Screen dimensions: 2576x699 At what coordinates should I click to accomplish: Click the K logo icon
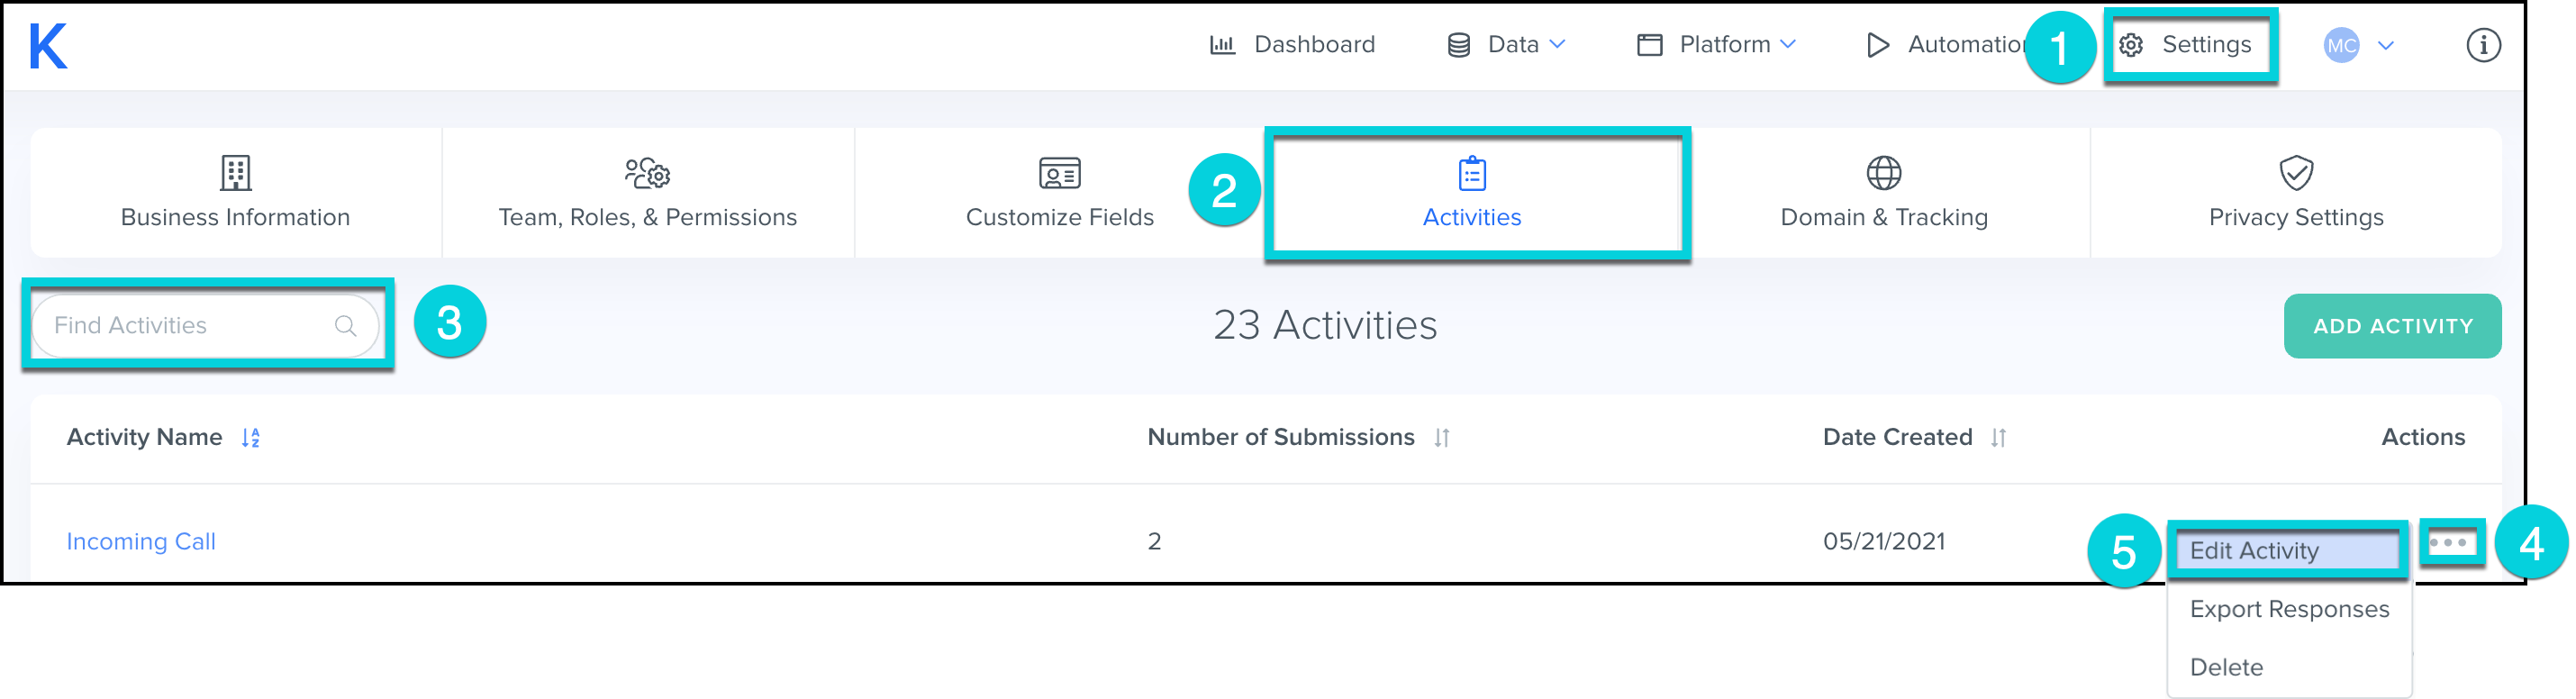[x=48, y=46]
